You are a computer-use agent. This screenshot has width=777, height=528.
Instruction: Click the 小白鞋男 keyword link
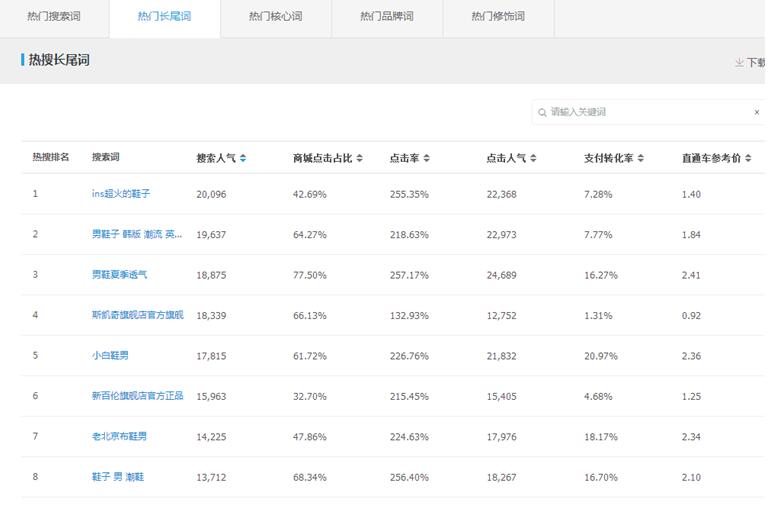point(110,356)
